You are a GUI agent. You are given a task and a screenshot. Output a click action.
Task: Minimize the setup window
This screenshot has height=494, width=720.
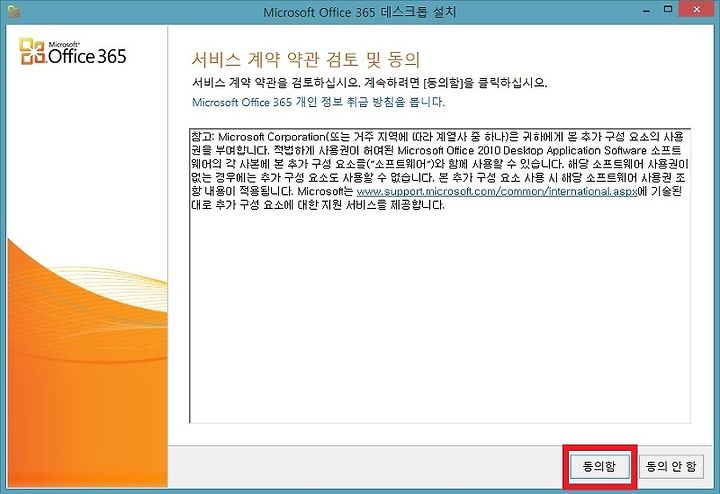pyautogui.click(x=647, y=10)
